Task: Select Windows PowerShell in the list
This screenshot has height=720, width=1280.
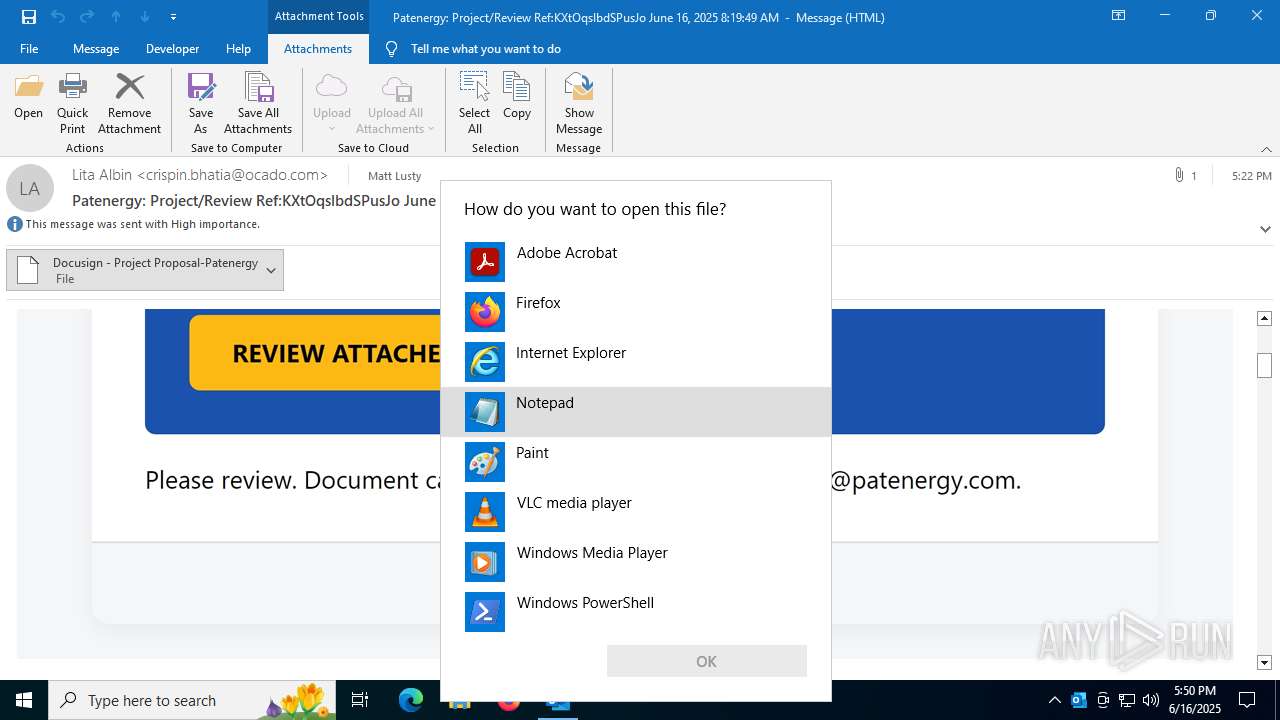Action: (636, 612)
